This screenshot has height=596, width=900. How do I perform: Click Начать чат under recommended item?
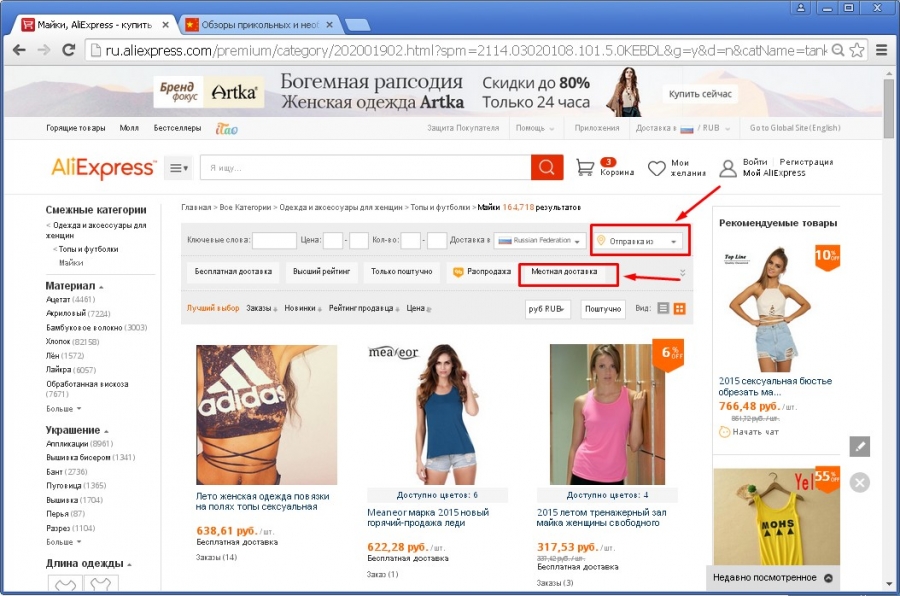(x=749, y=432)
